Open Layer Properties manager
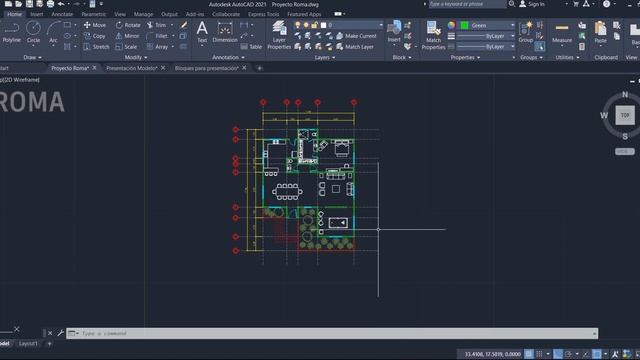The width and height of the screenshot is (640, 360). [x=279, y=35]
